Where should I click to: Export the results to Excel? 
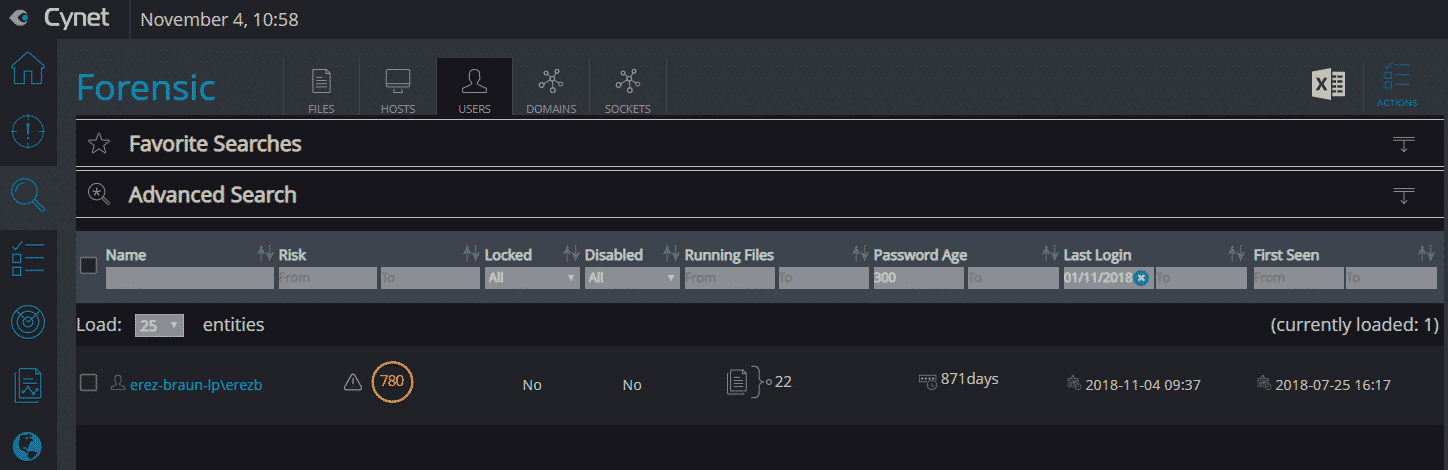1329,85
